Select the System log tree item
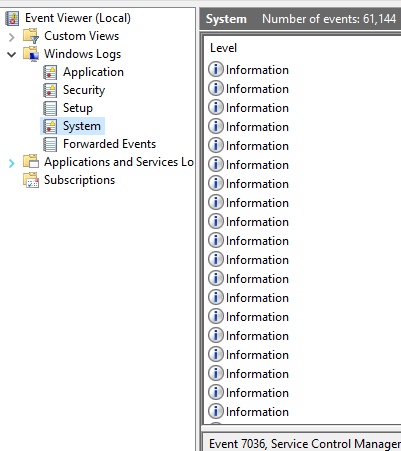The height and width of the screenshot is (451, 401). point(73,126)
